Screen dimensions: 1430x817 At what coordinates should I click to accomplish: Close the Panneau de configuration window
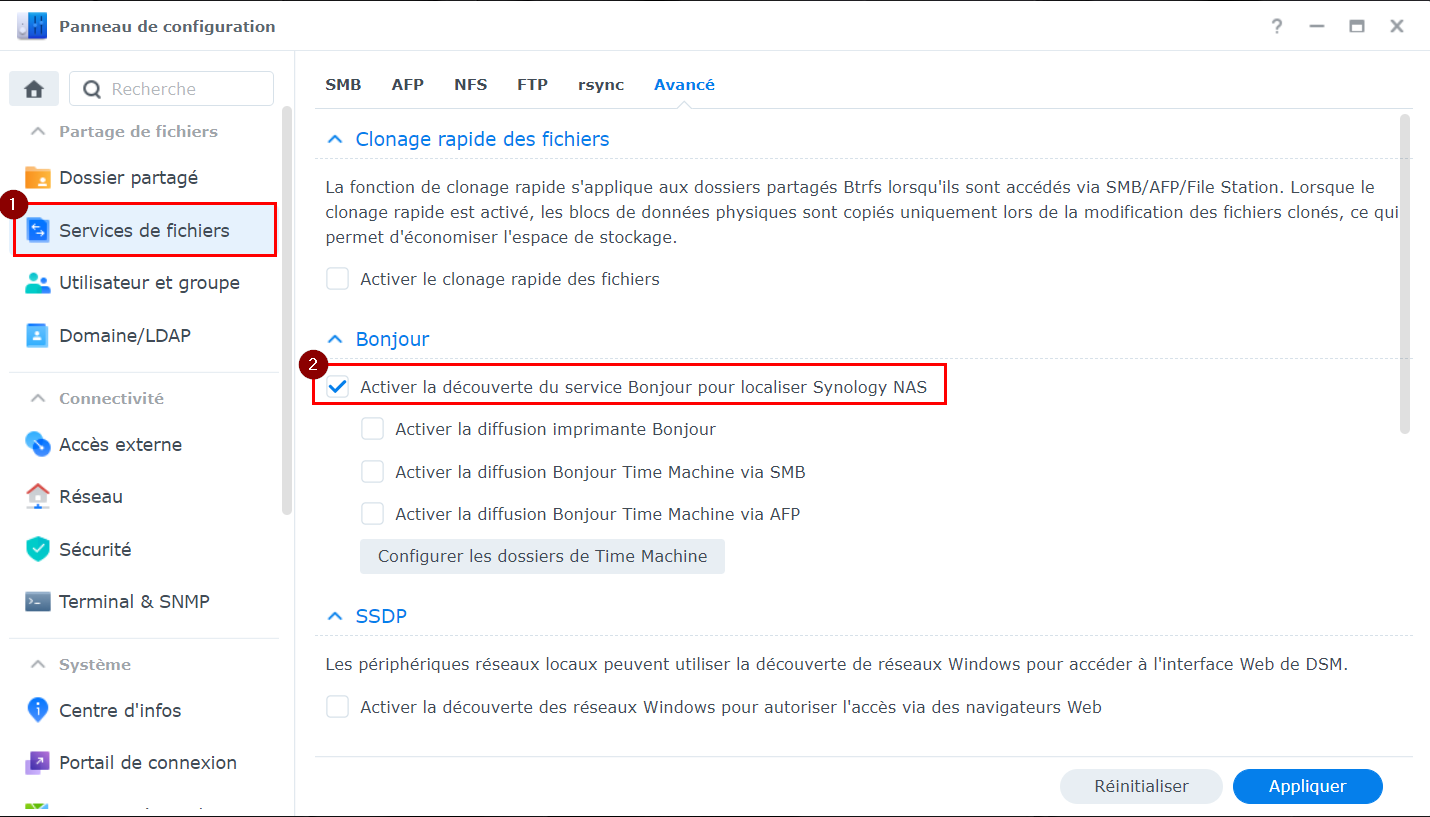pos(1397,27)
